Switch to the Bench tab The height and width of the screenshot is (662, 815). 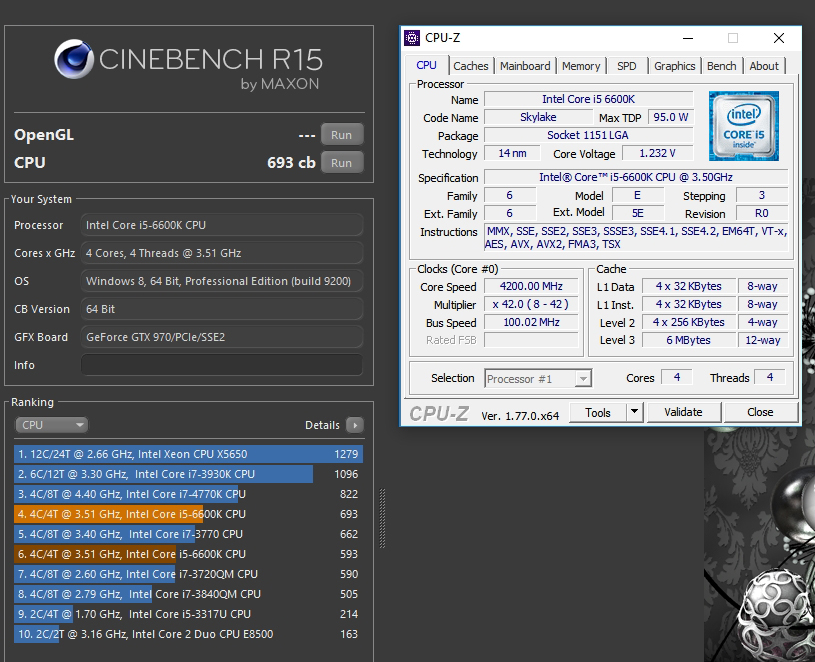(x=721, y=66)
